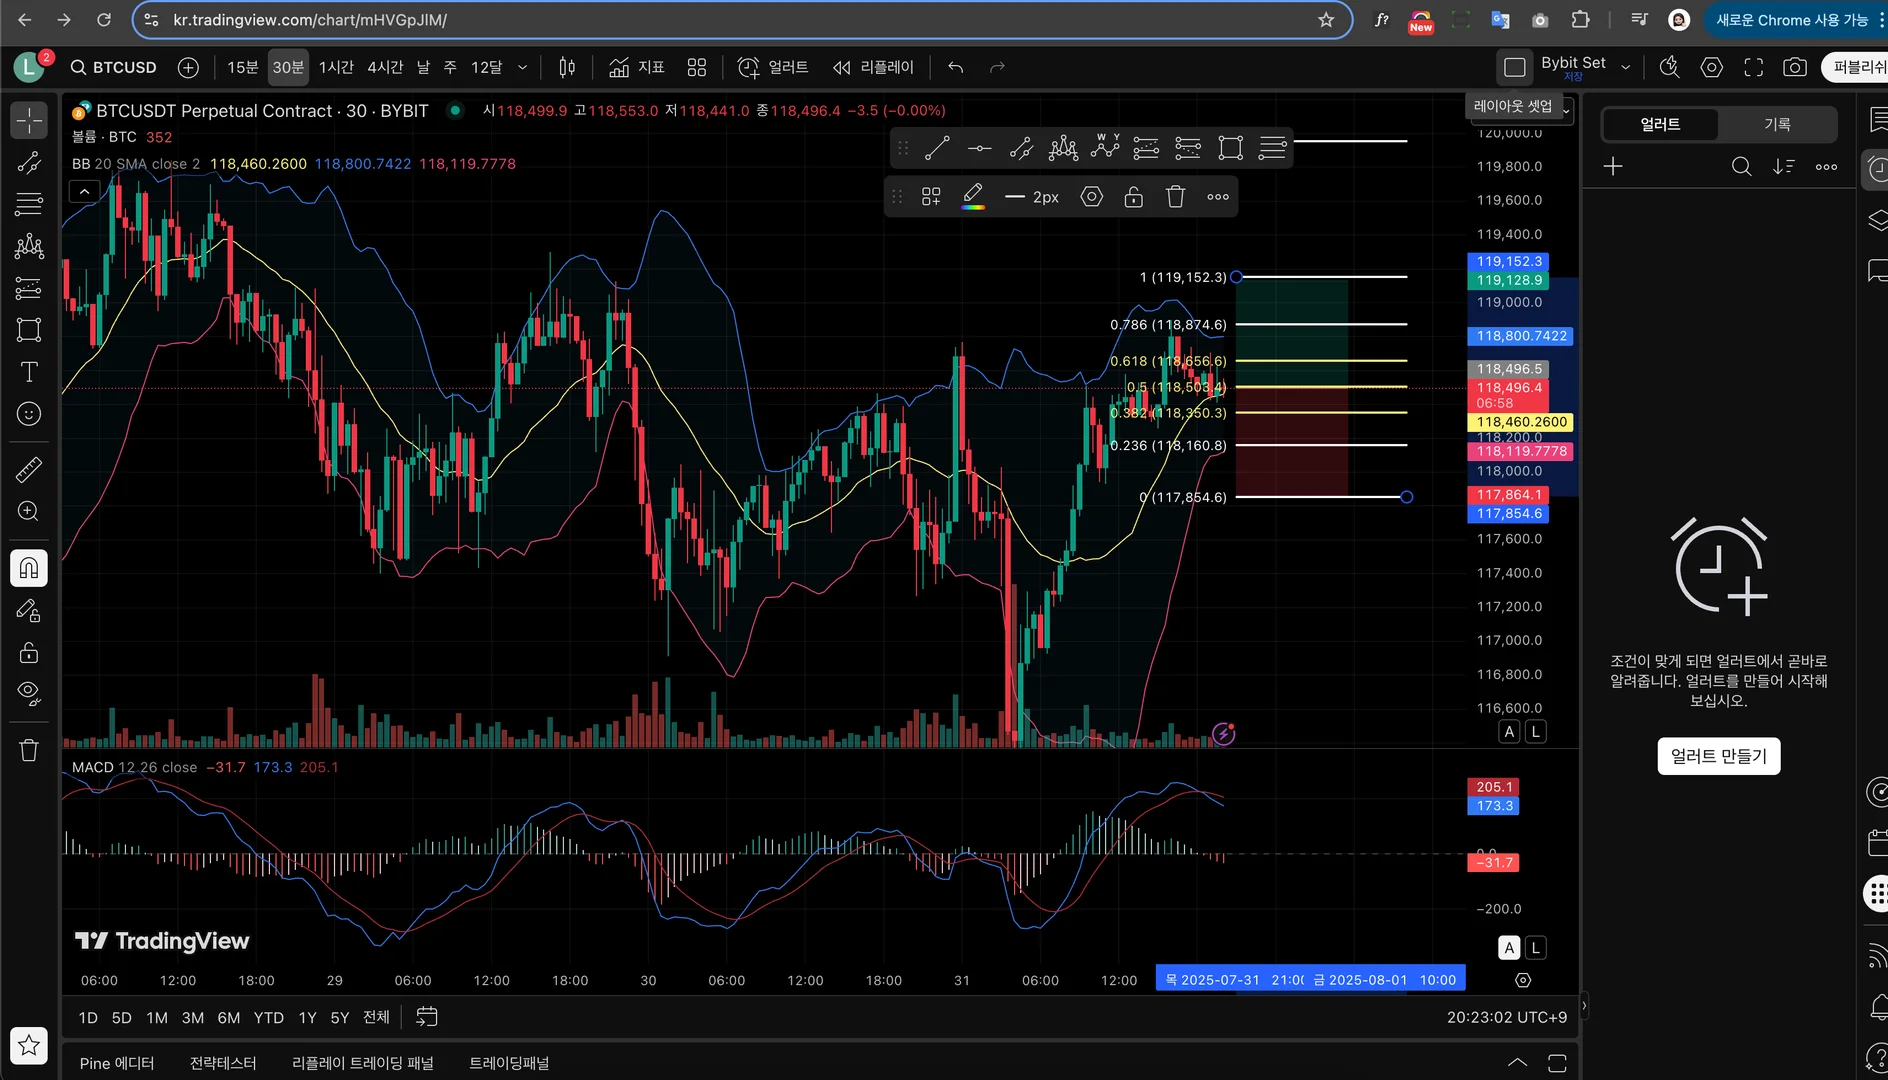
Task: Select the 30분 timeframe
Action: pos(288,67)
